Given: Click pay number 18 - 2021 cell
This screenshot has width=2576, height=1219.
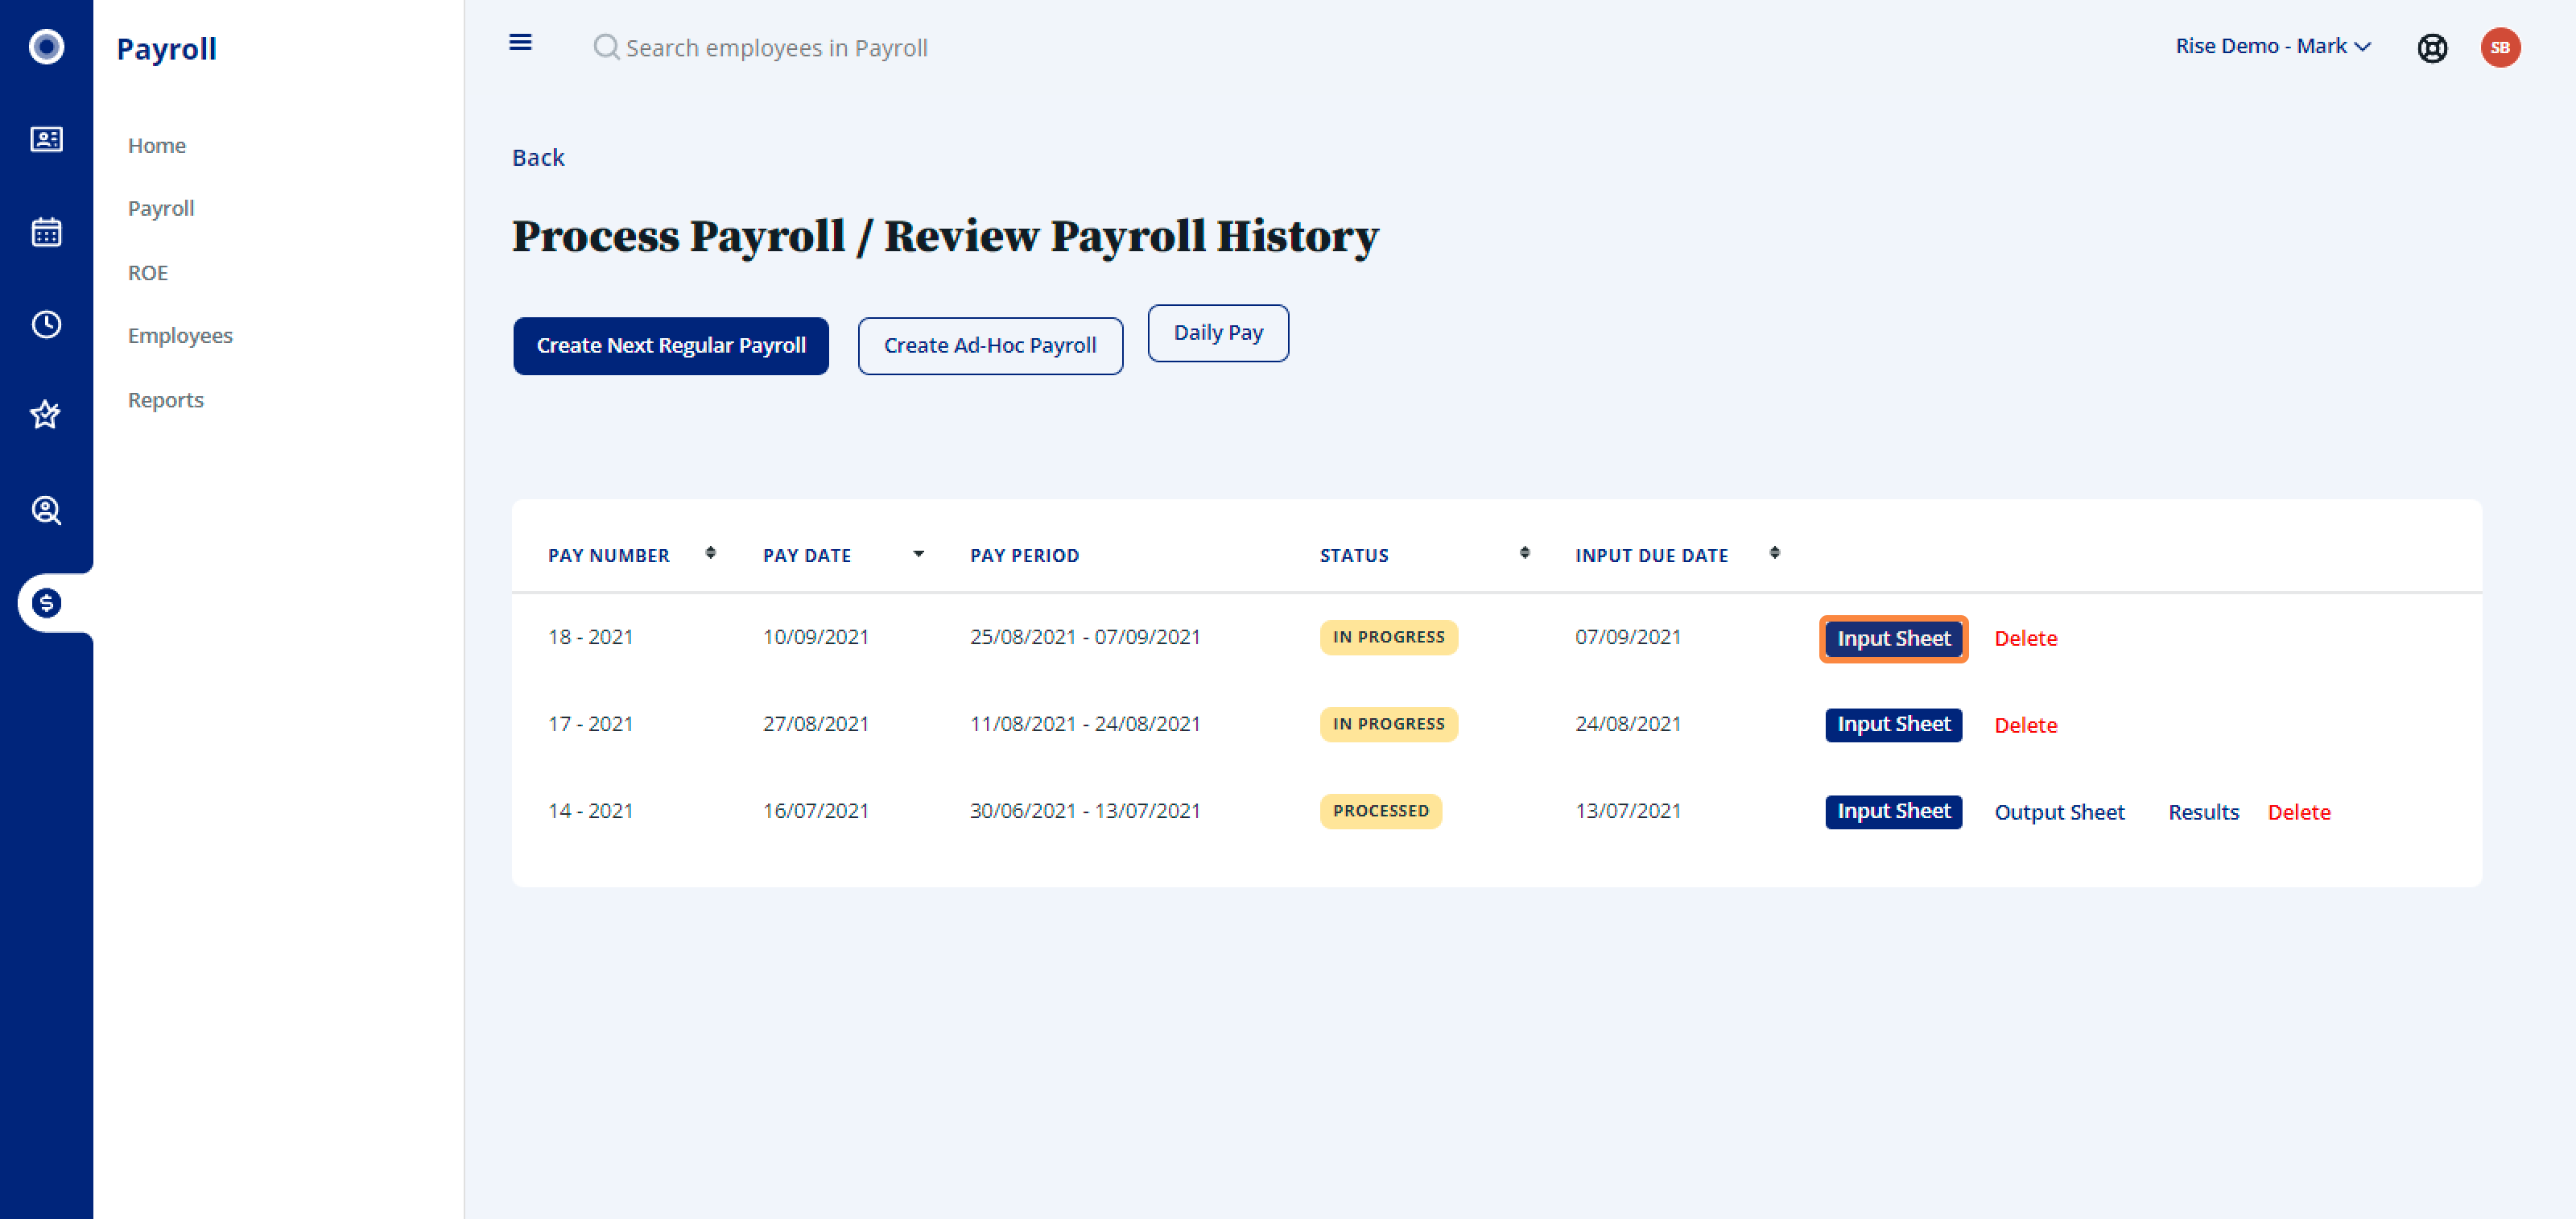Looking at the screenshot, I should 590,637.
